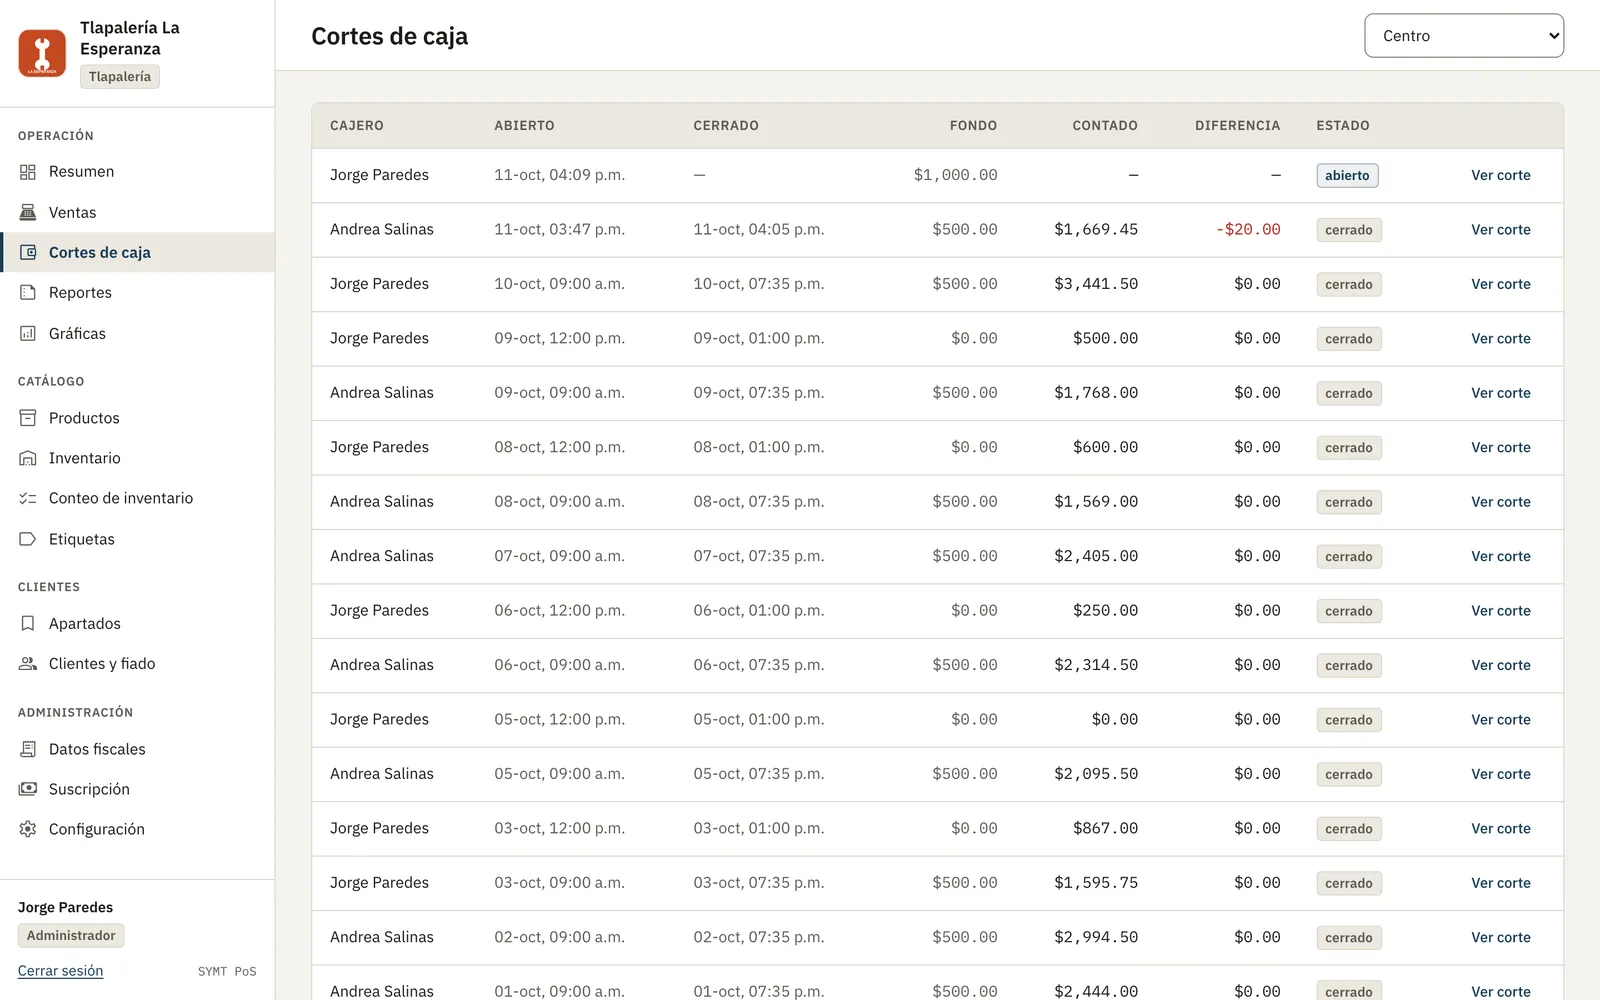Viewport: 1600px width, 1000px height.
Task: Click the DIFERENCIA column header
Action: point(1237,126)
